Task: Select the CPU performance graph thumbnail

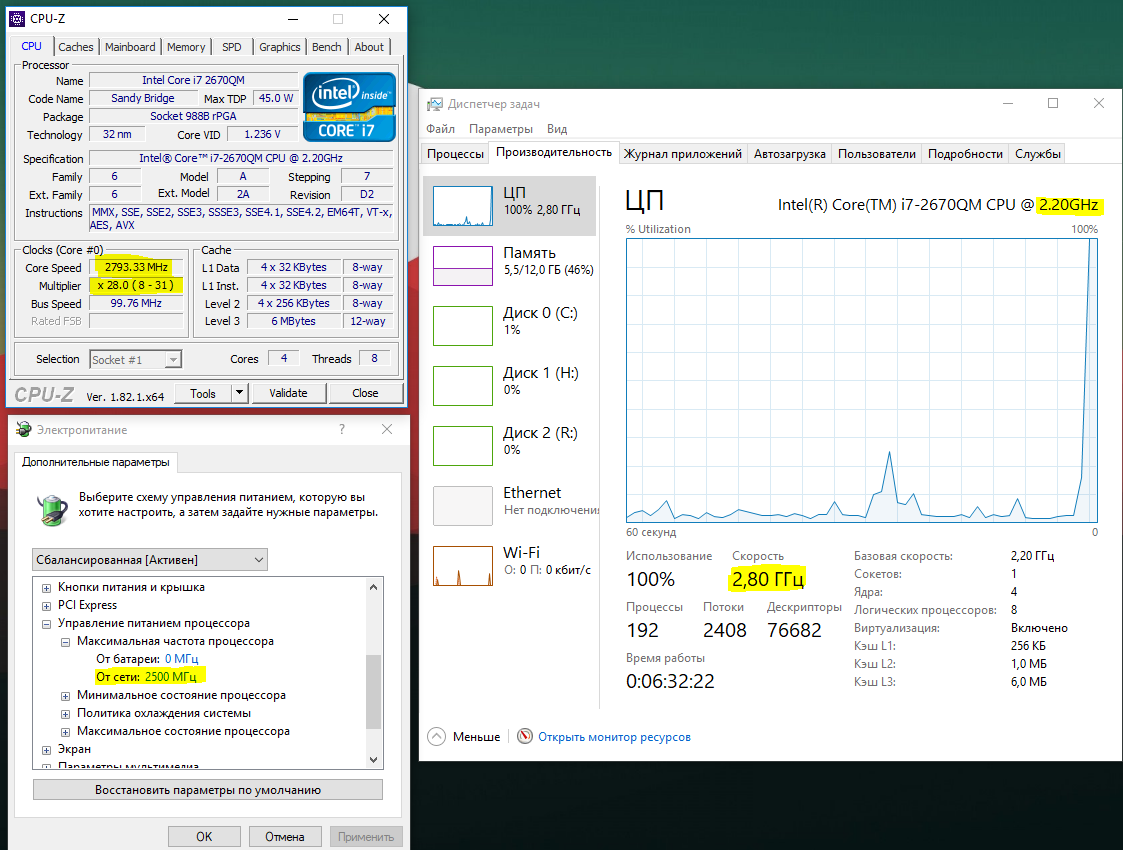Action: pos(463,206)
